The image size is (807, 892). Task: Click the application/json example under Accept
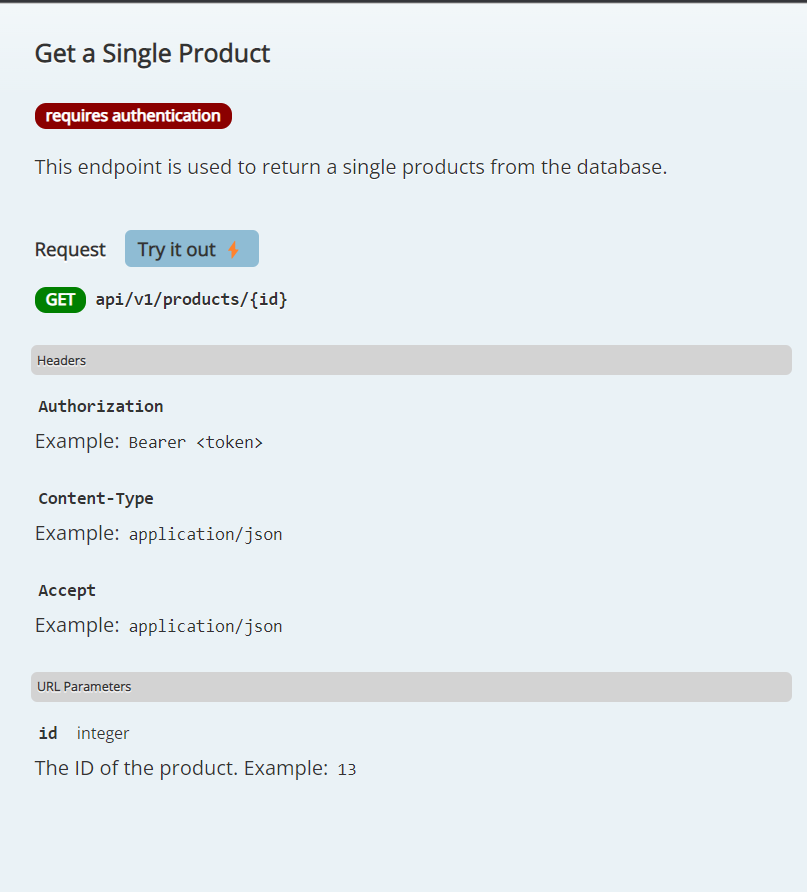click(205, 625)
